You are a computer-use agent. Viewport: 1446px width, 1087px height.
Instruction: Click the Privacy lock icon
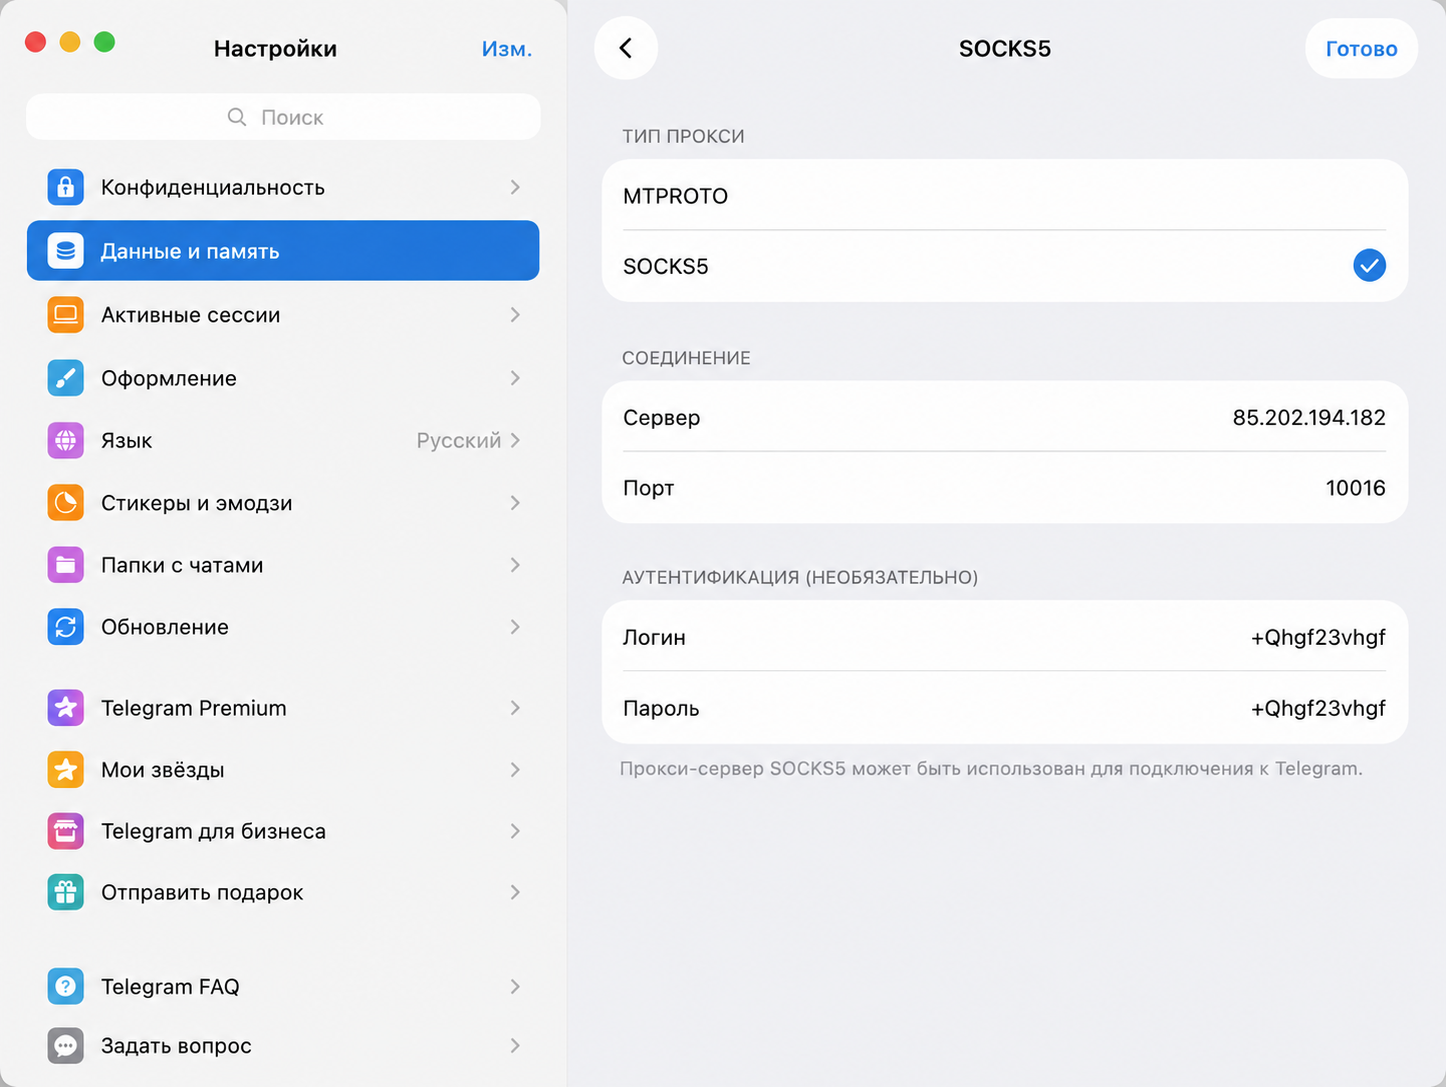click(x=65, y=187)
